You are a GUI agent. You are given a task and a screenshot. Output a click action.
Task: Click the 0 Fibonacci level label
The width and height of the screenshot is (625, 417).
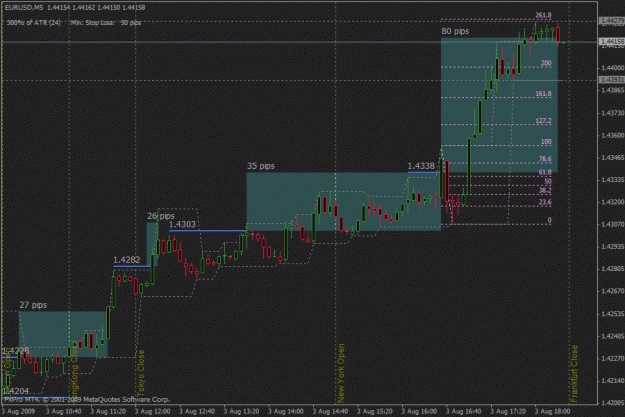coord(550,220)
